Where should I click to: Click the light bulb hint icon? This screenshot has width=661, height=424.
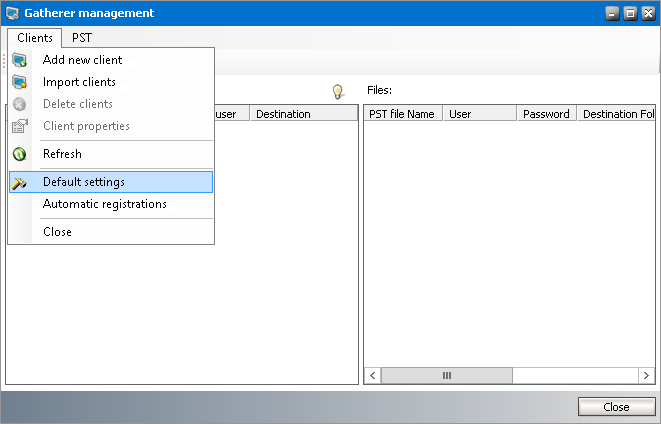coord(338,91)
